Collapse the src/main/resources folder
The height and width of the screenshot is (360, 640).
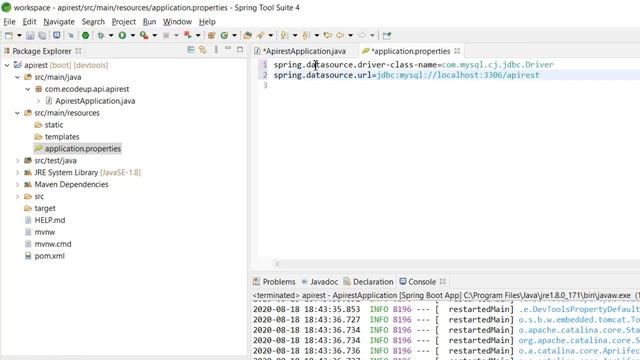click(x=17, y=113)
